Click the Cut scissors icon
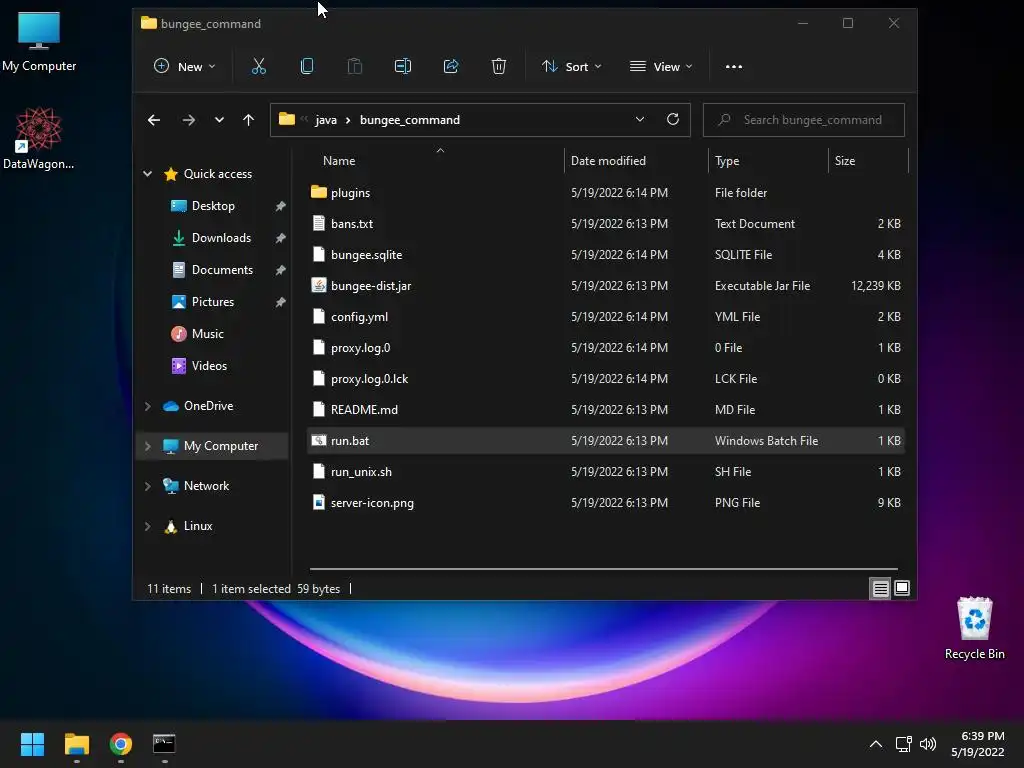Image resolution: width=1024 pixels, height=768 pixels. pyautogui.click(x=259, y=66)
